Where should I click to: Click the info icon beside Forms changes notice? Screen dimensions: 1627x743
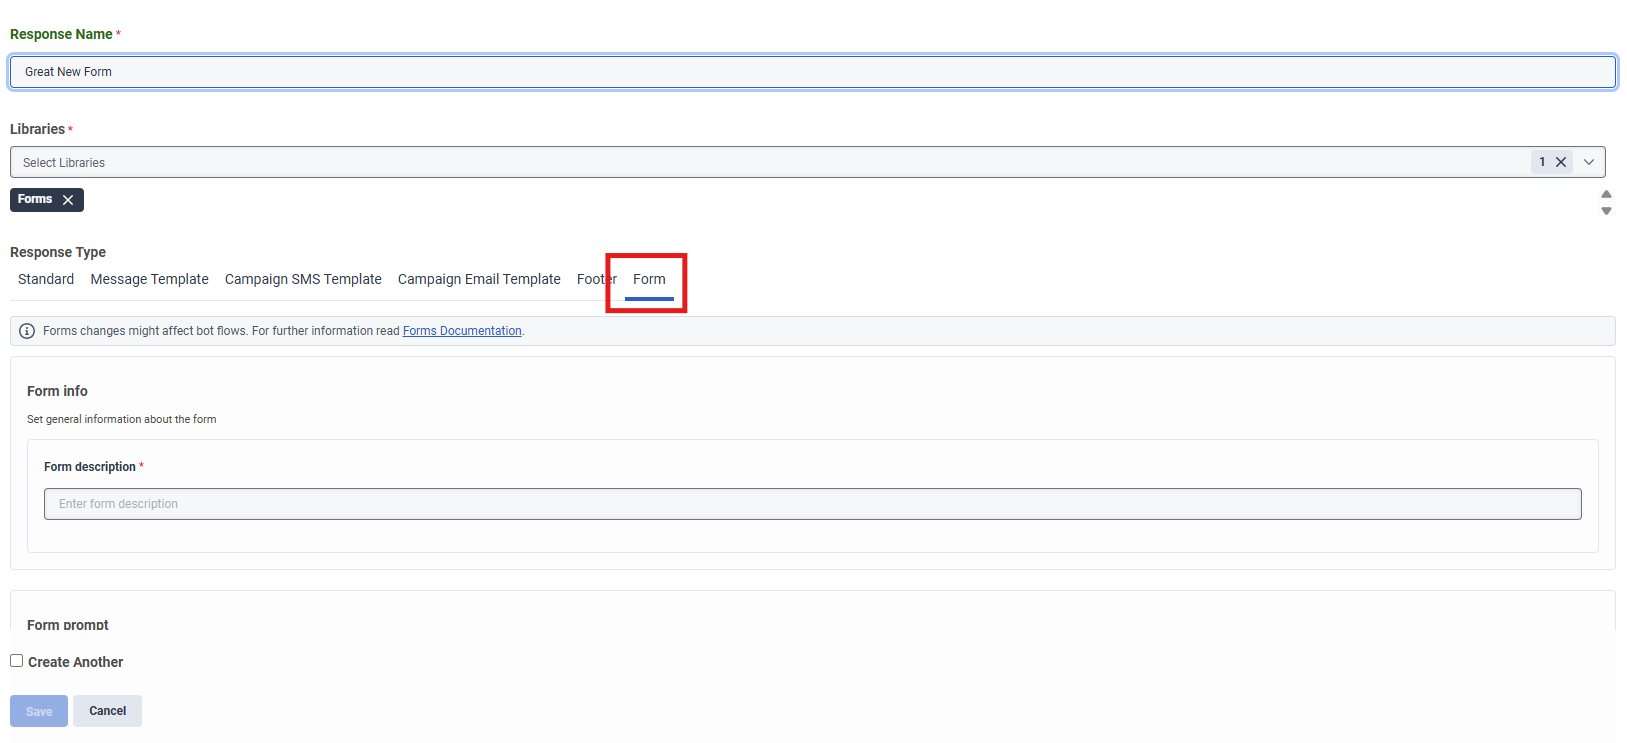click(x=27, y=331)
